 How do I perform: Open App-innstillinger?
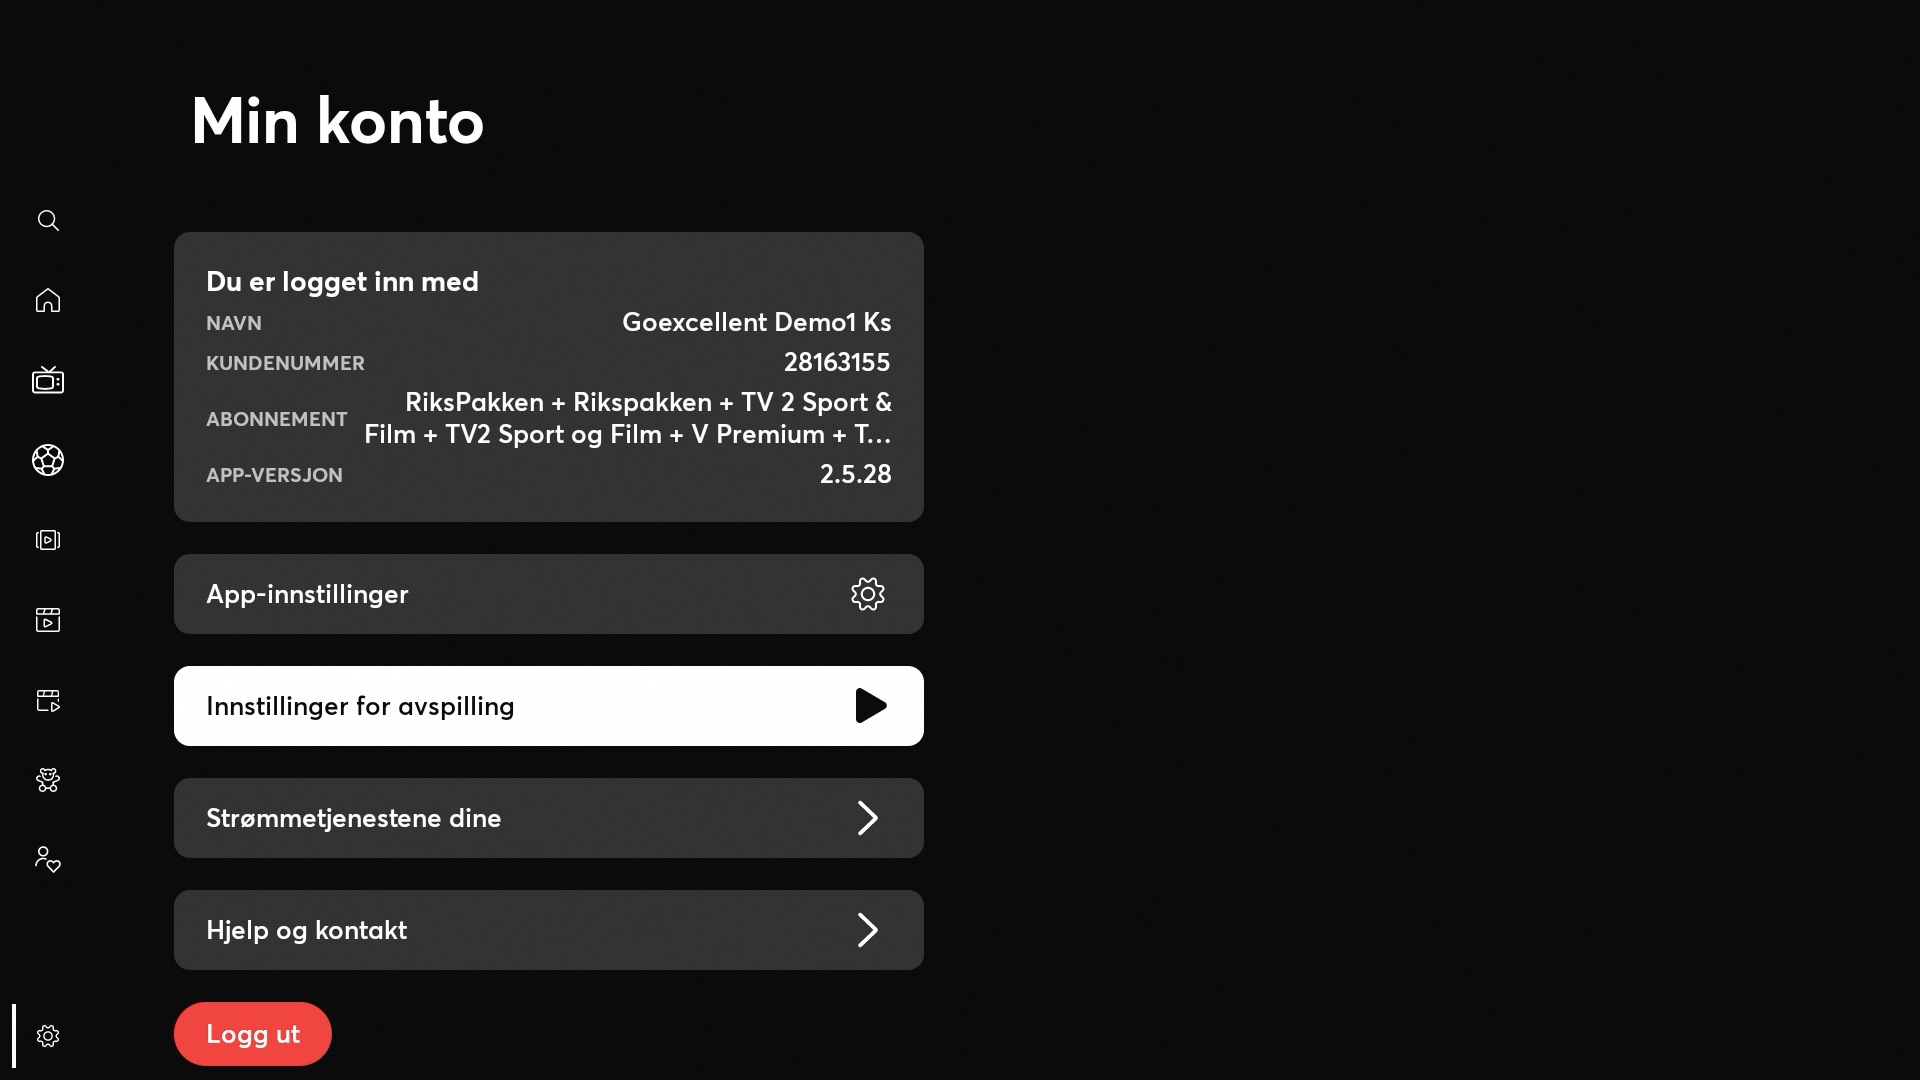(x=549, y=594)
